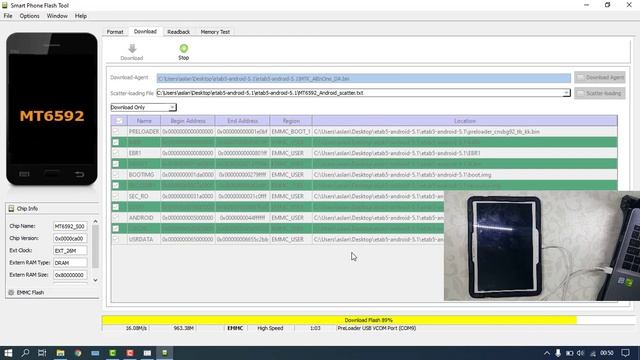Screen dimensions: 640x360
Task: Open the Help menu
Action: (81, 16)
